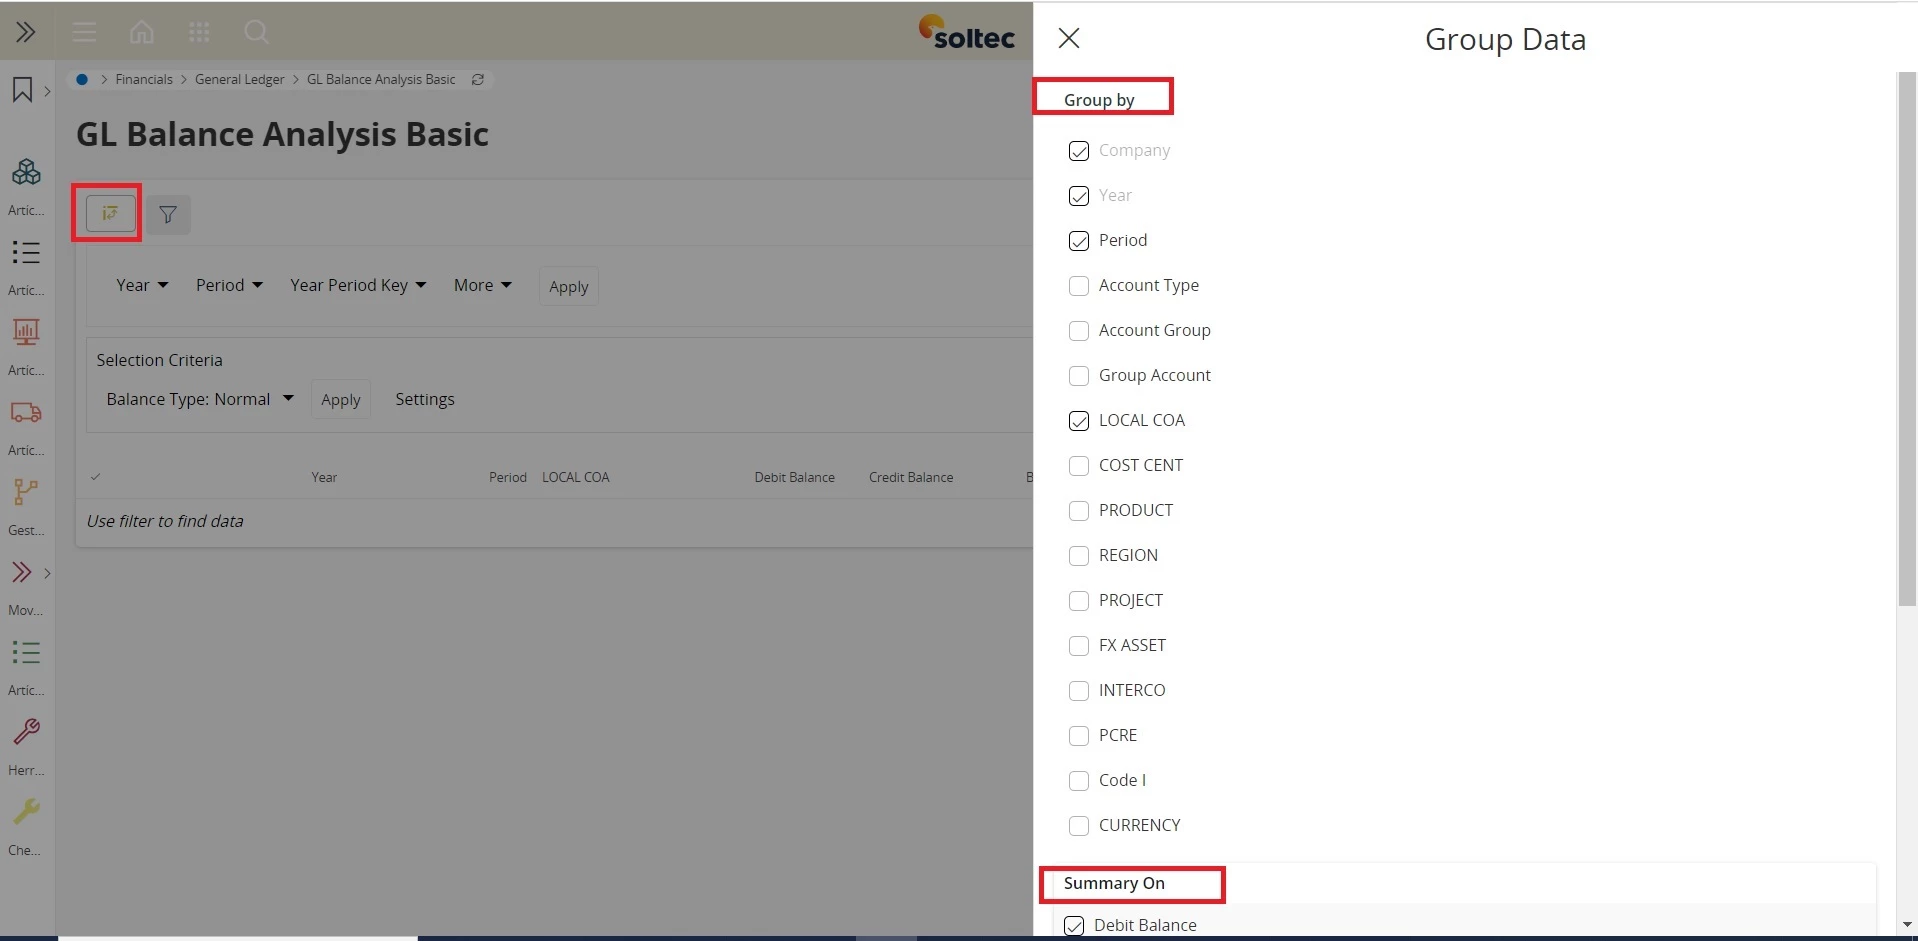Open the sidebar delivery truck icon
The width and height of the screenshot is (1918, 941).
26,412
